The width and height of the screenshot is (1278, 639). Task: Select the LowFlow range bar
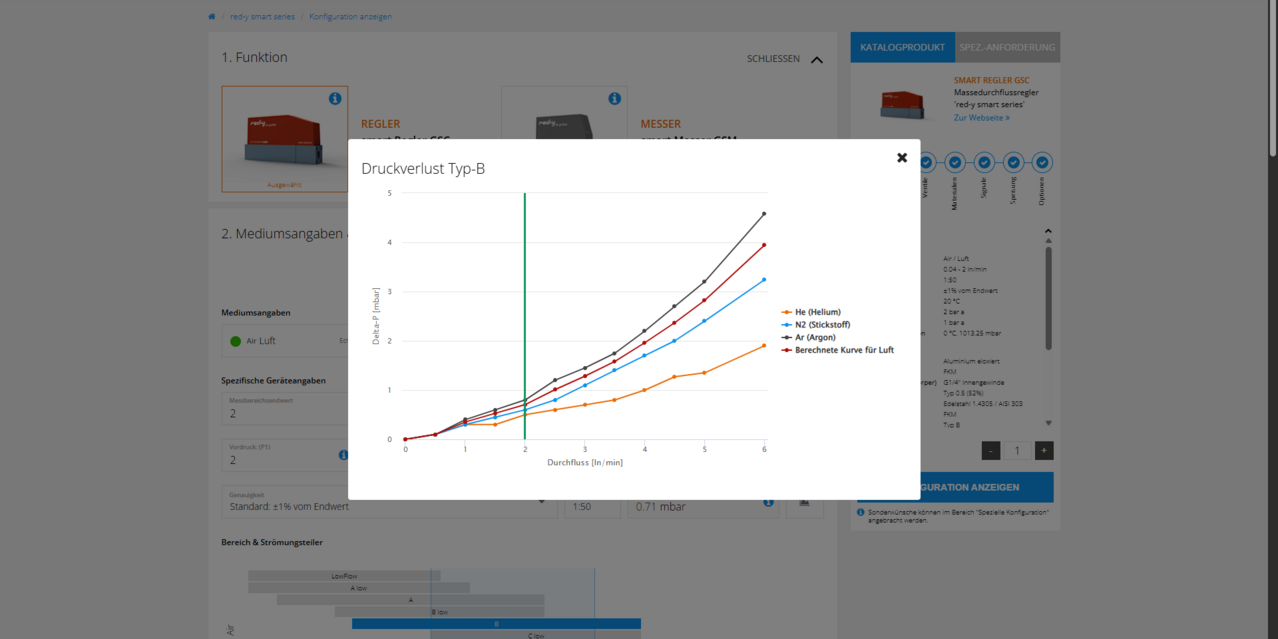click(x=344, y=576)
